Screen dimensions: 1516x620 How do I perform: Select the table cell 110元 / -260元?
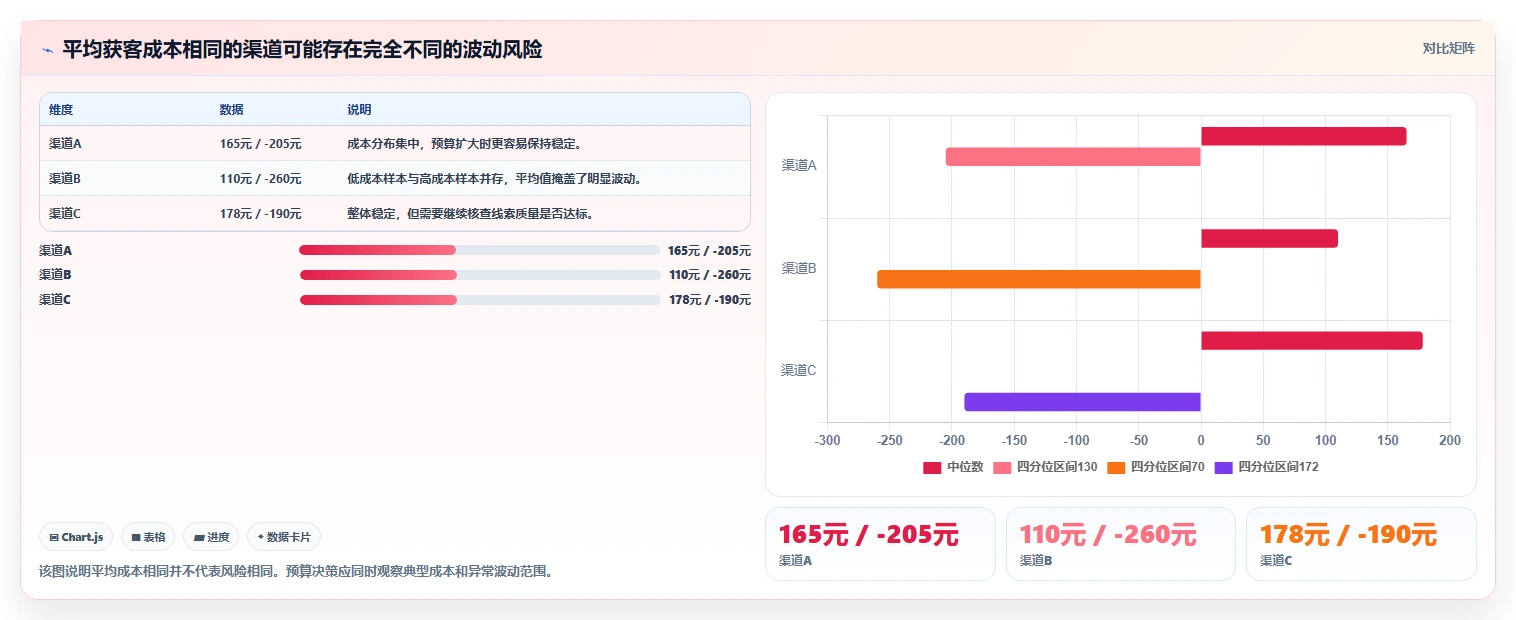click(x=261, y=179)
